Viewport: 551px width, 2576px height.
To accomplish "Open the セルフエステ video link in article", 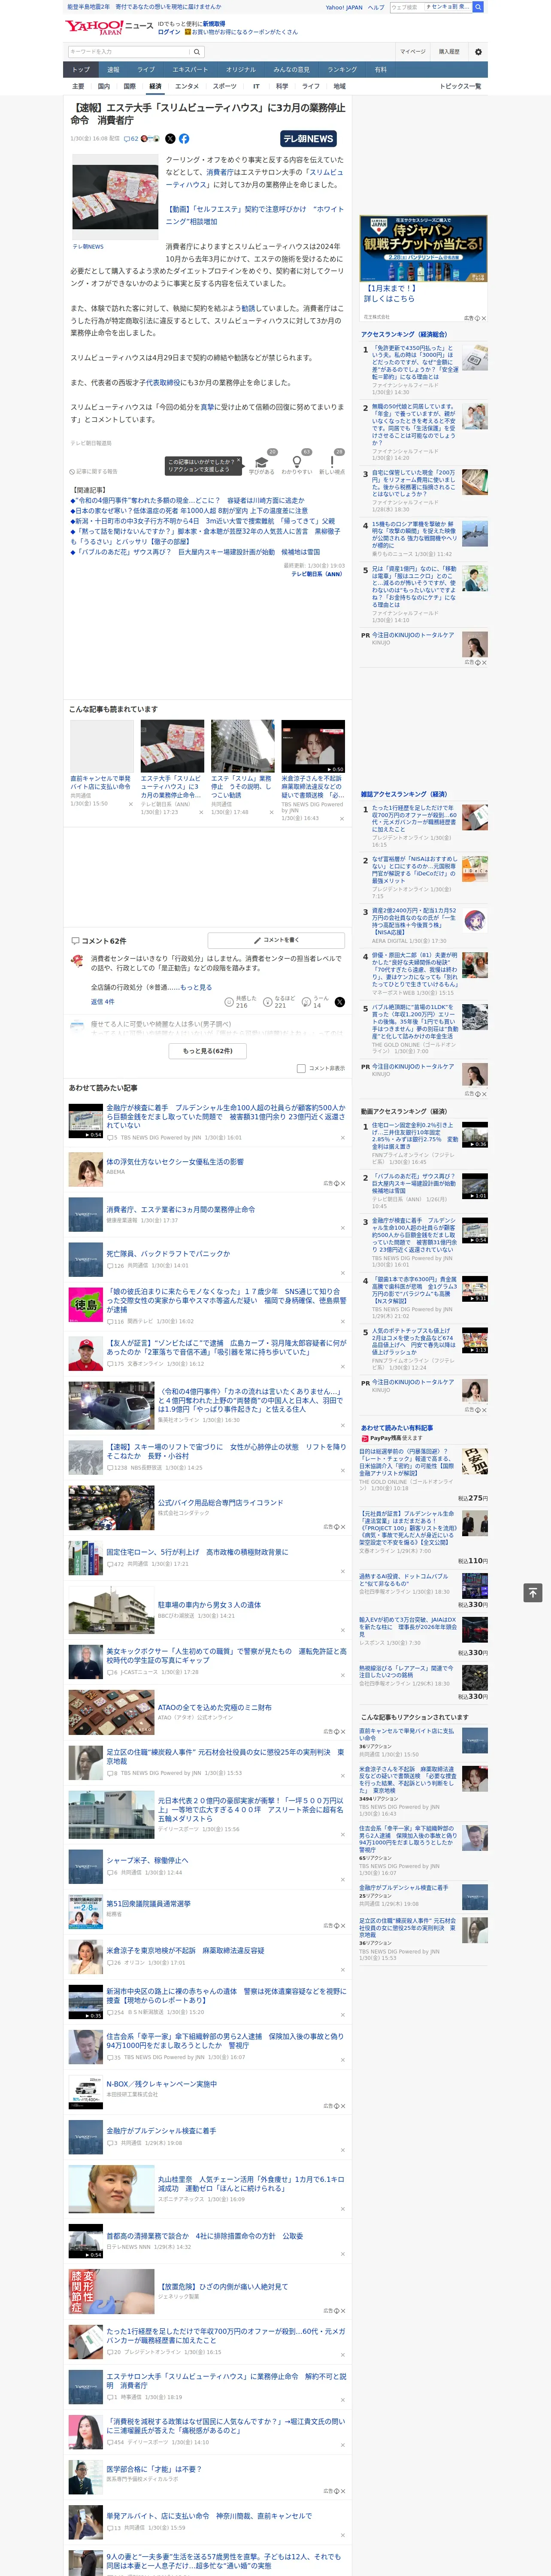I will pos(254,215).
